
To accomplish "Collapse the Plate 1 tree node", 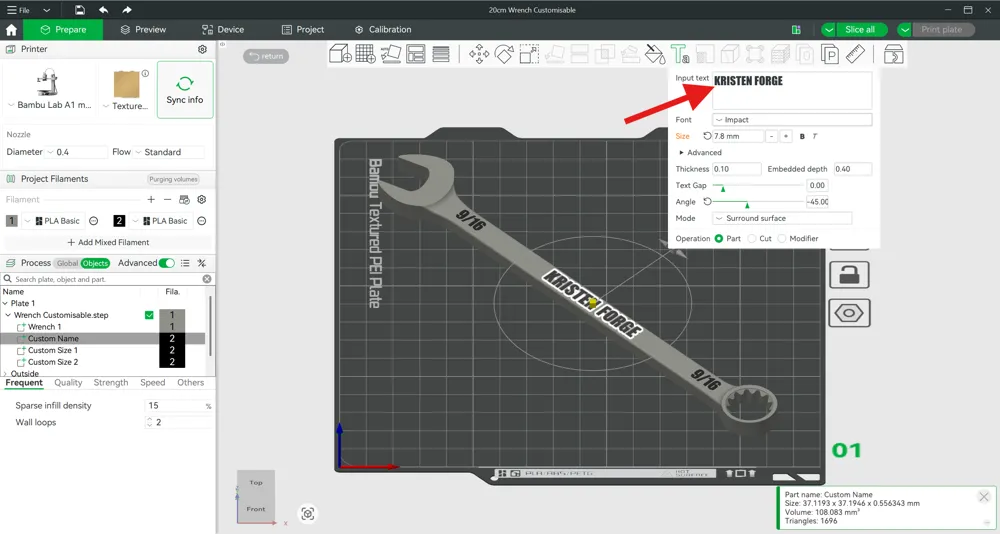I will [6, 304].
